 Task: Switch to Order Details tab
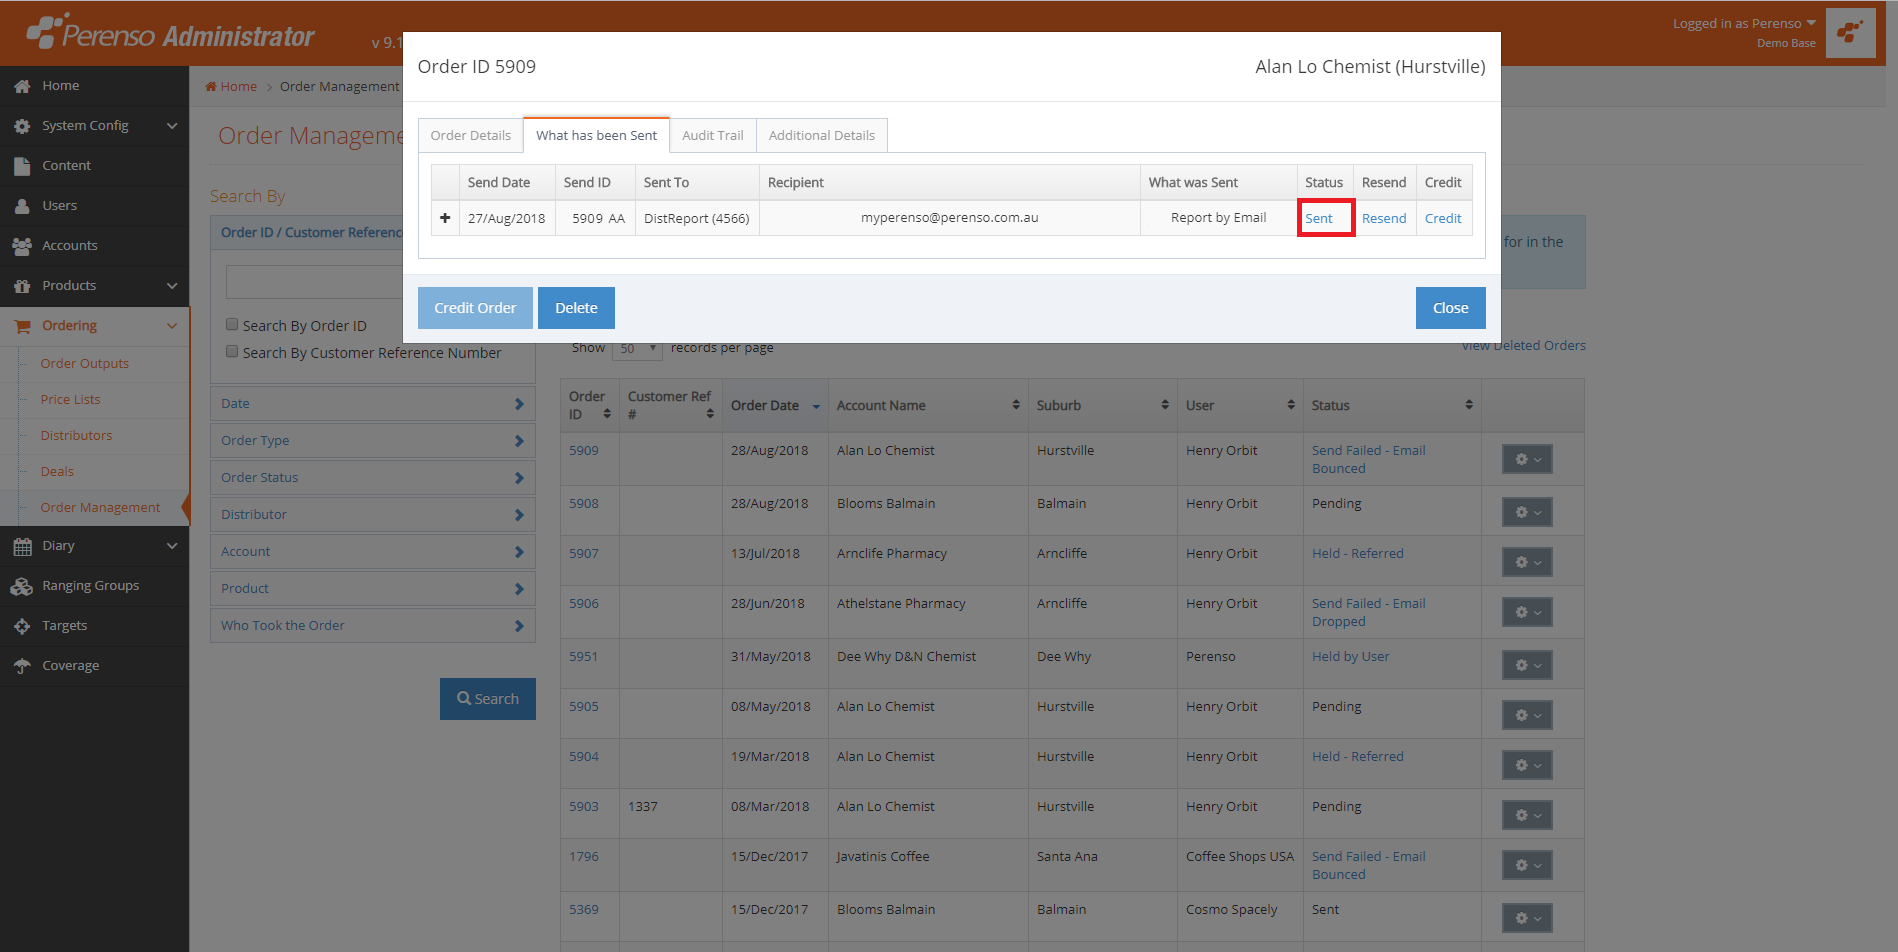click(x=470, y=135)
